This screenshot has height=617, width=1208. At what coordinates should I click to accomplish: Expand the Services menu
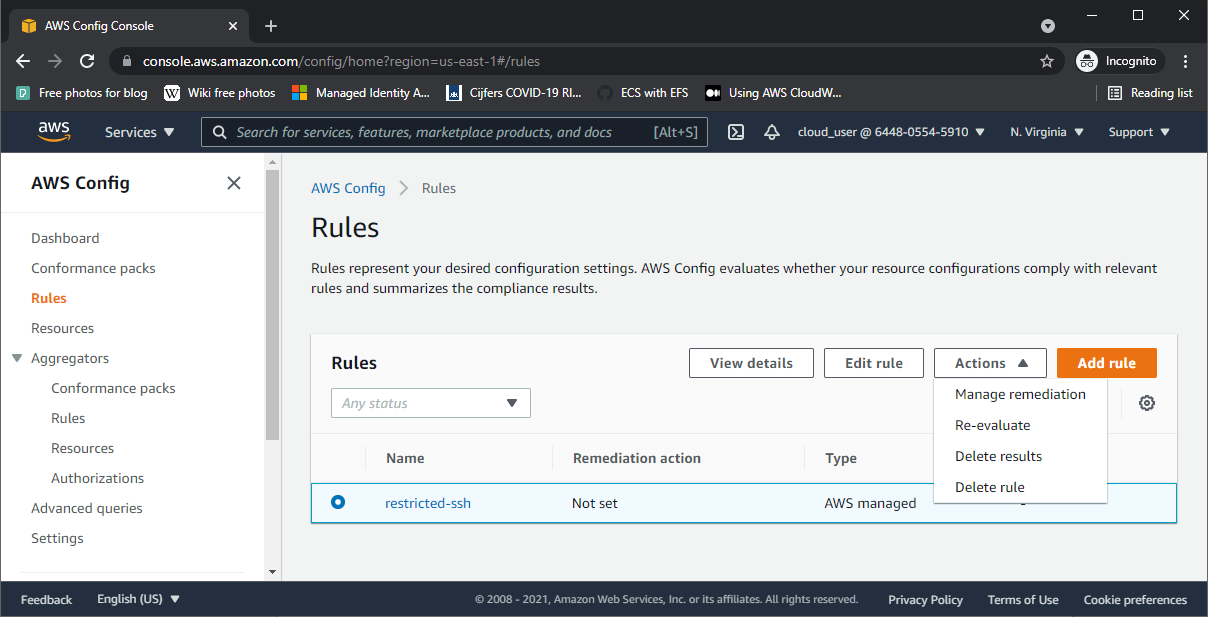[139, 132]
